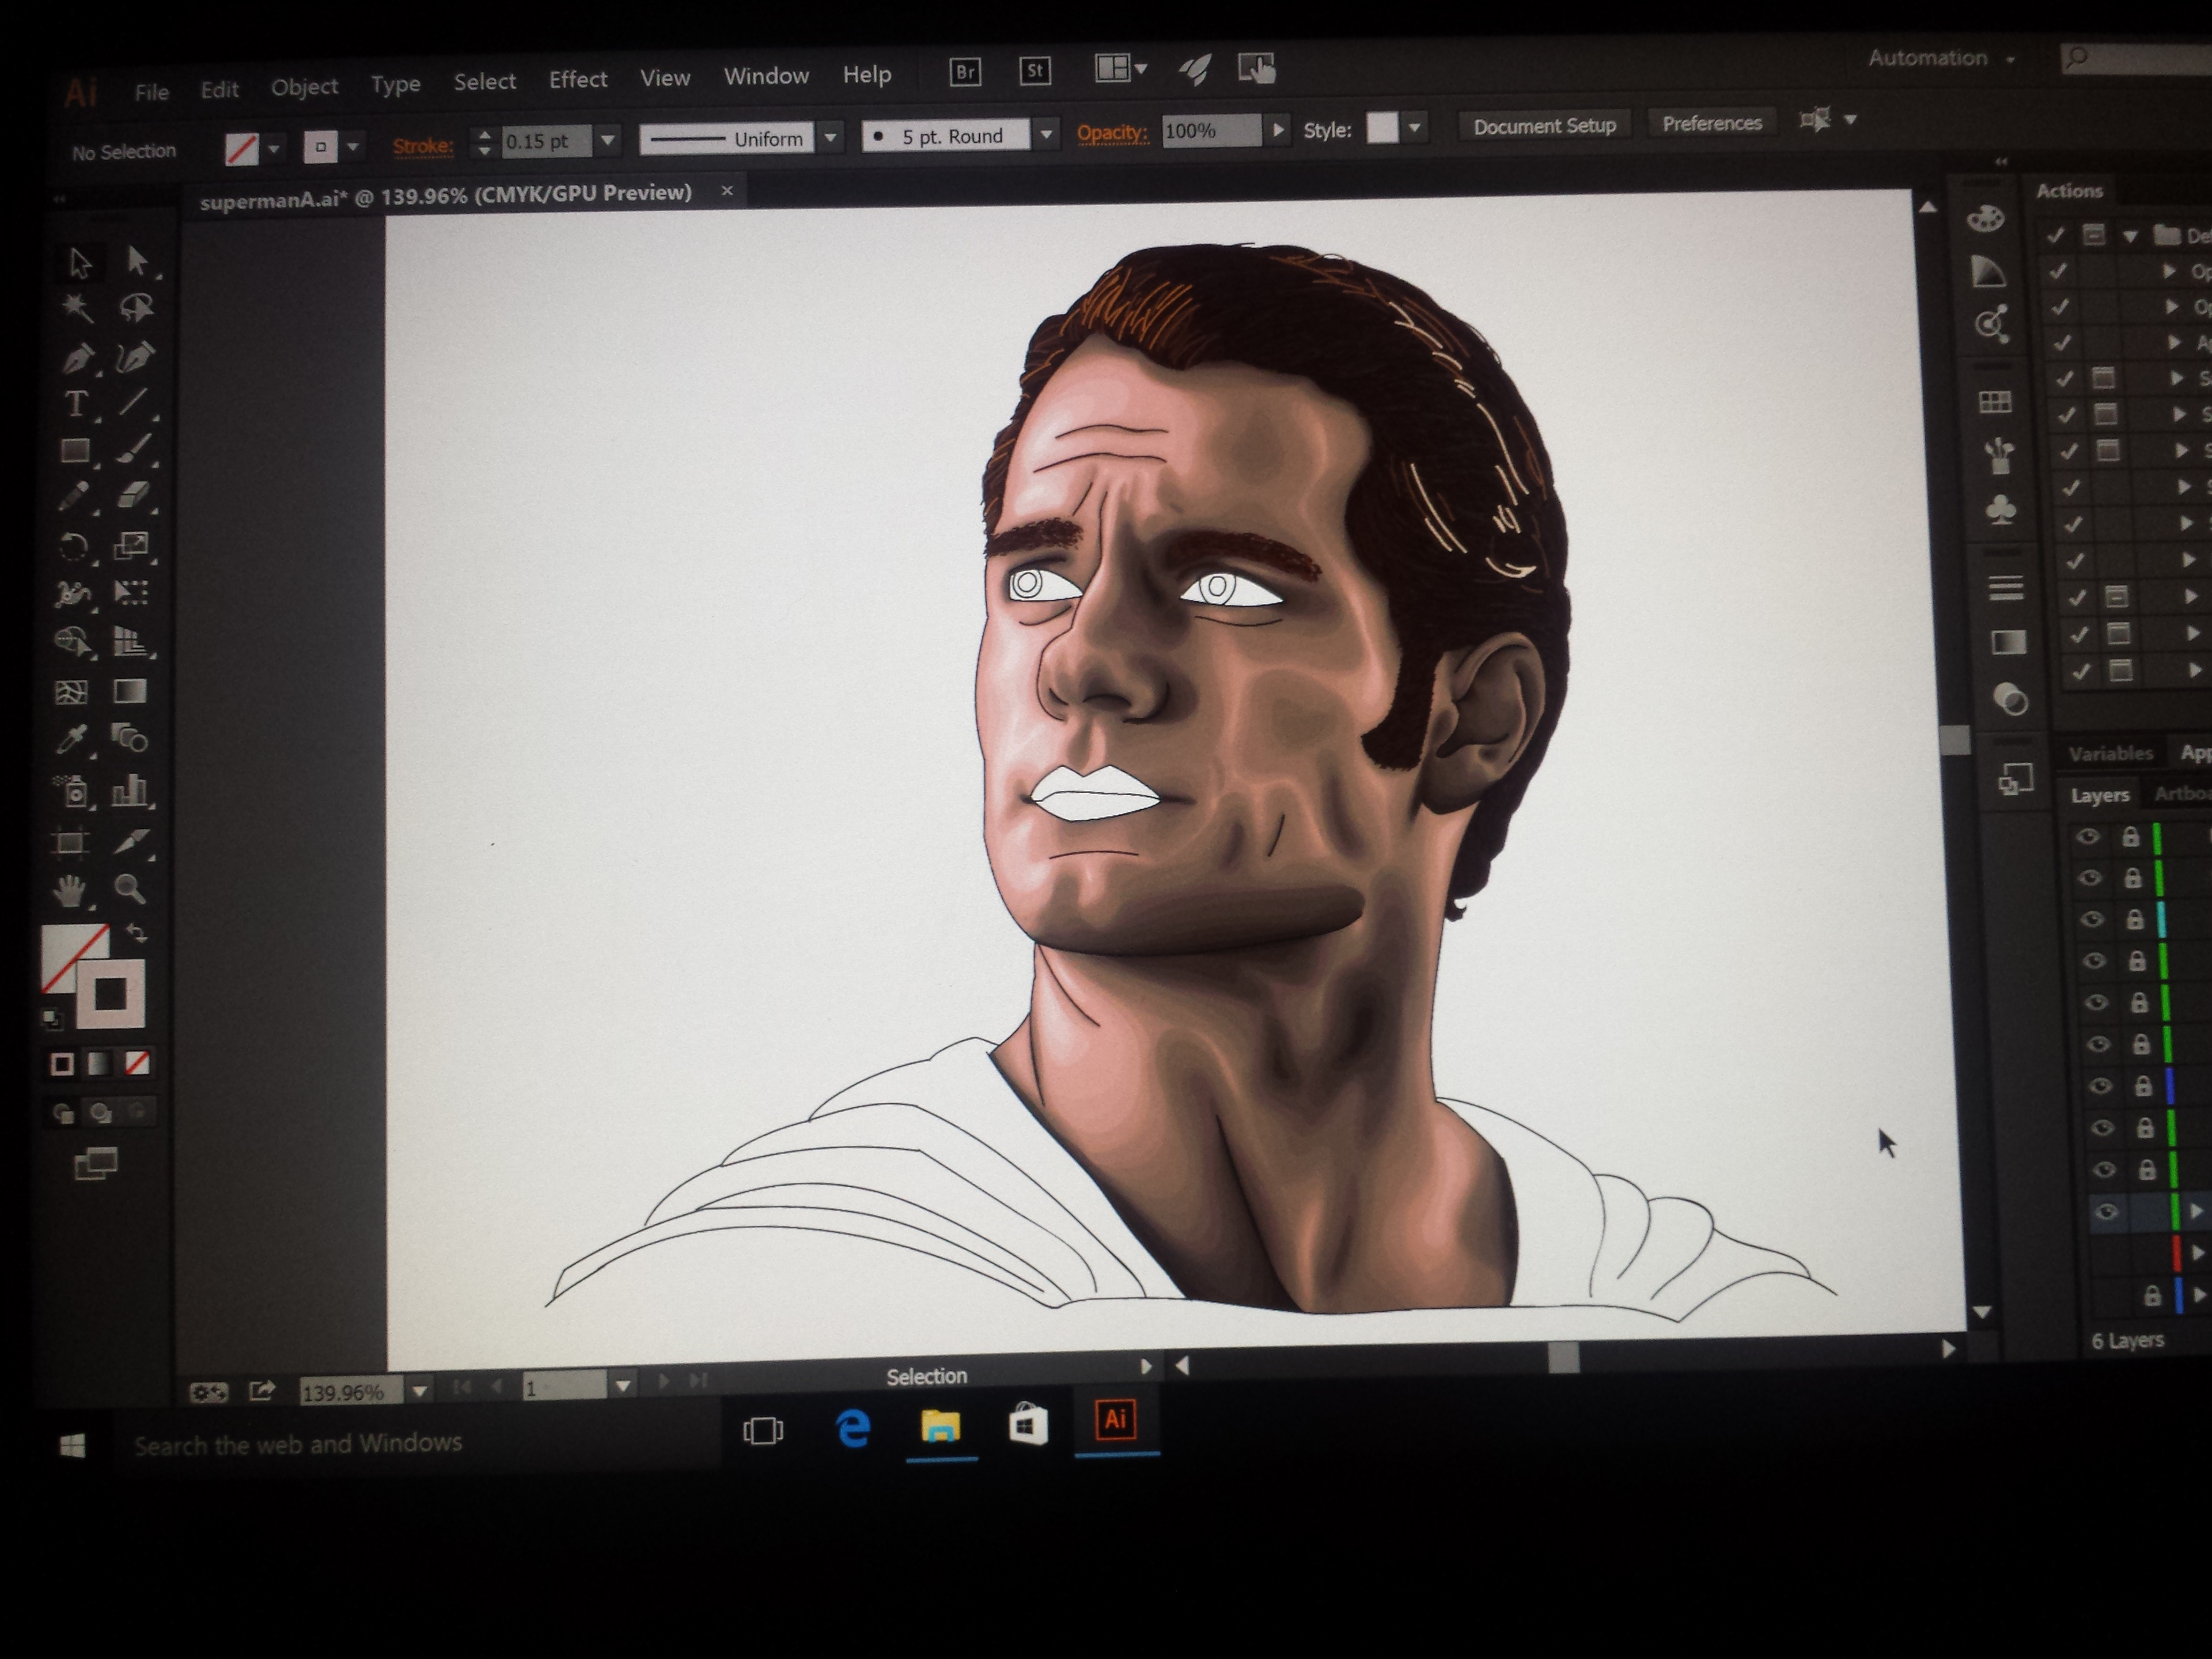Open the fill color dropdown arrow
This screenshot has height=1659, width=2212.
click(273, 149)
